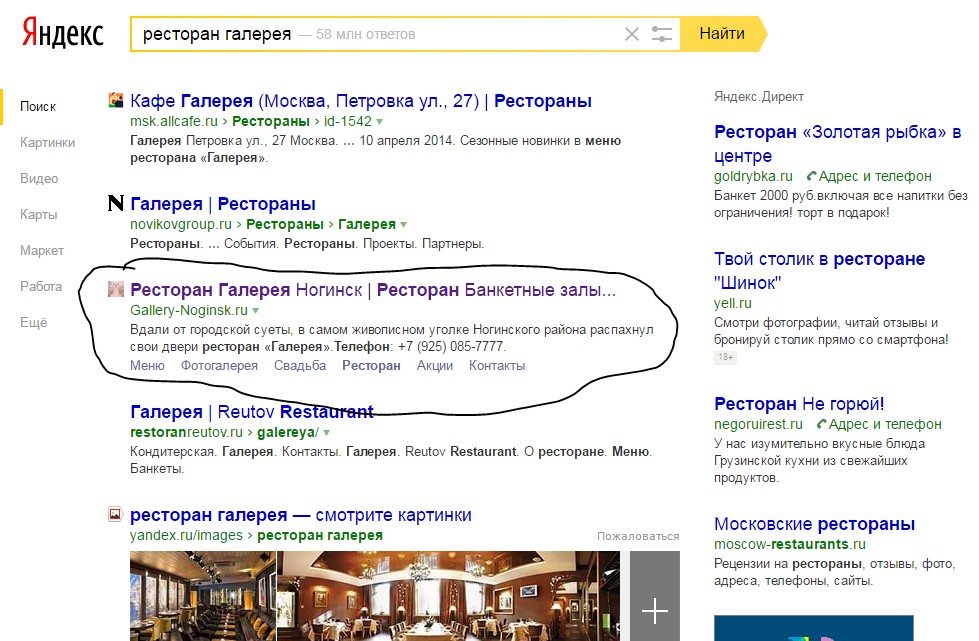Click Галерея breadcrumb in novikovgroup result

367,224
